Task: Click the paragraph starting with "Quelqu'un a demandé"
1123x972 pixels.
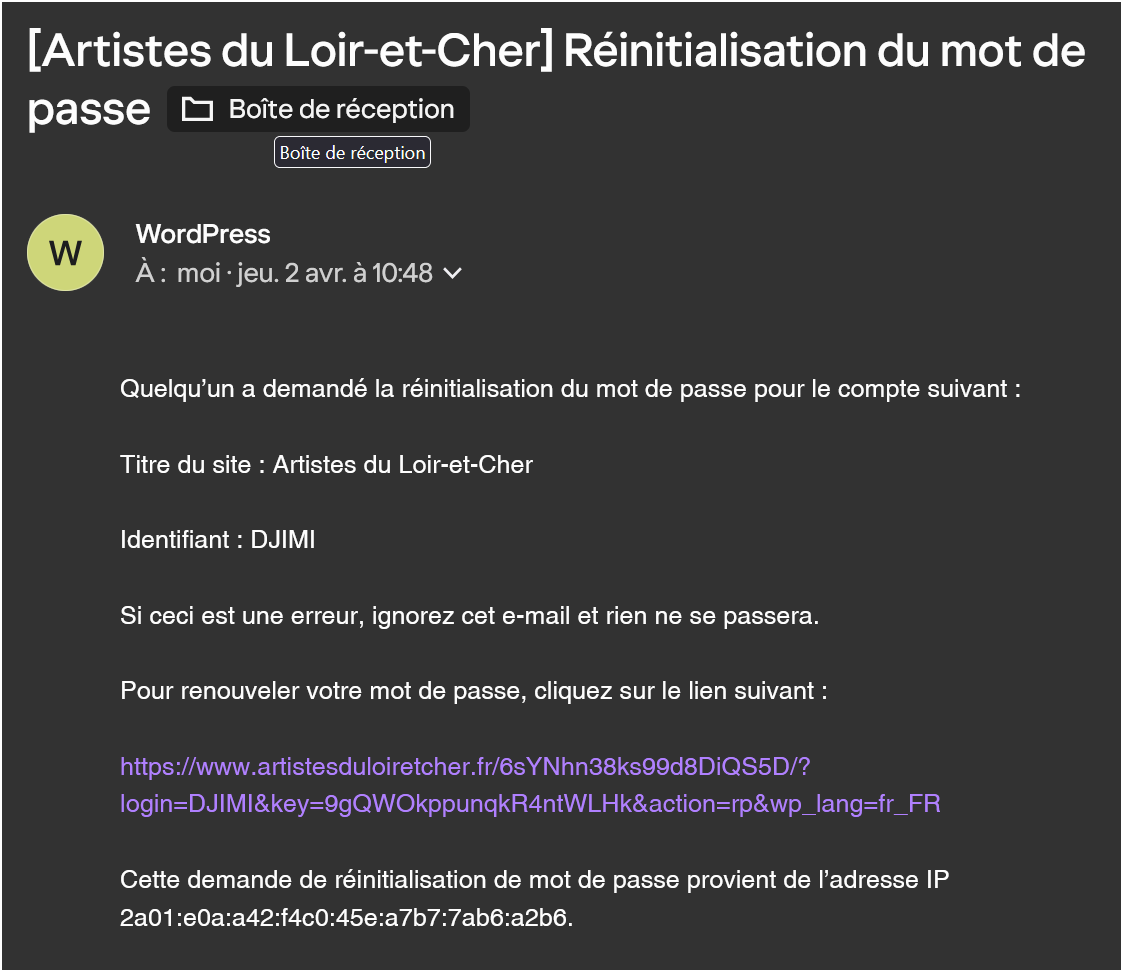Action: click(x=570, y=389)
